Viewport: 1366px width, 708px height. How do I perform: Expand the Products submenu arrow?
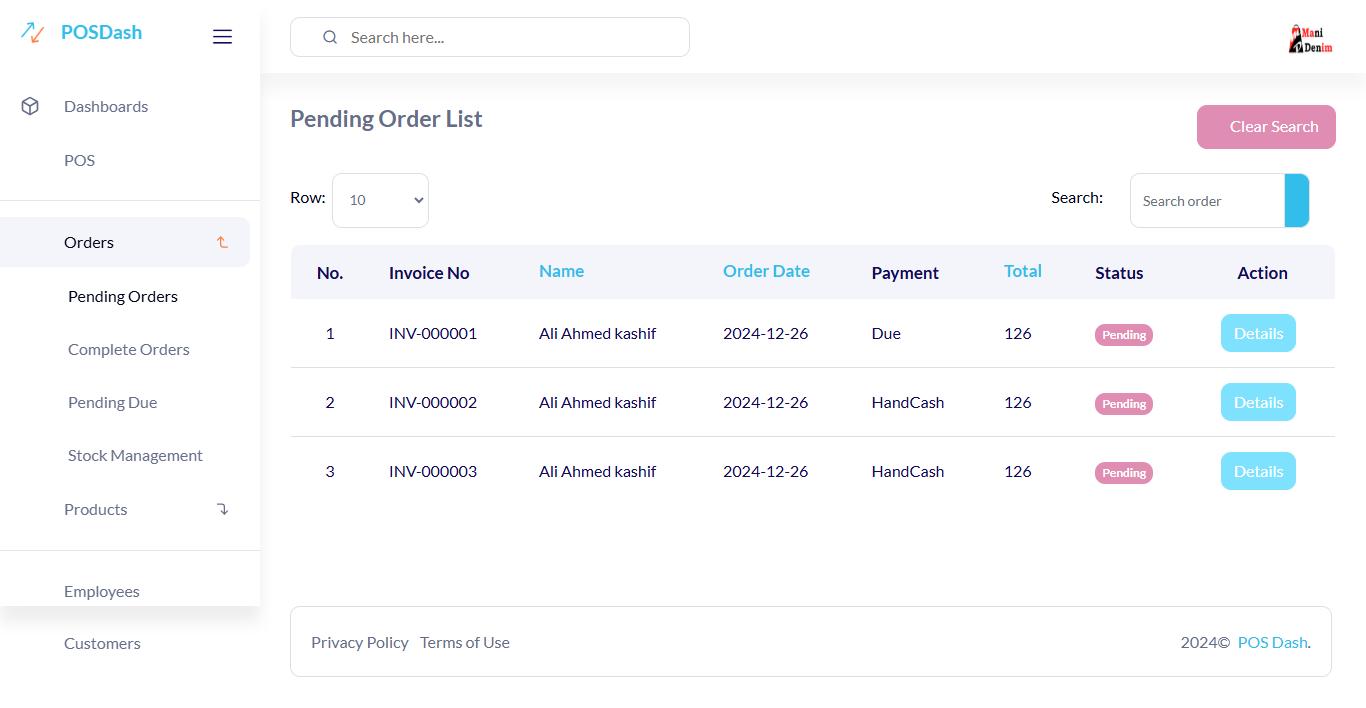coord(222,509)
